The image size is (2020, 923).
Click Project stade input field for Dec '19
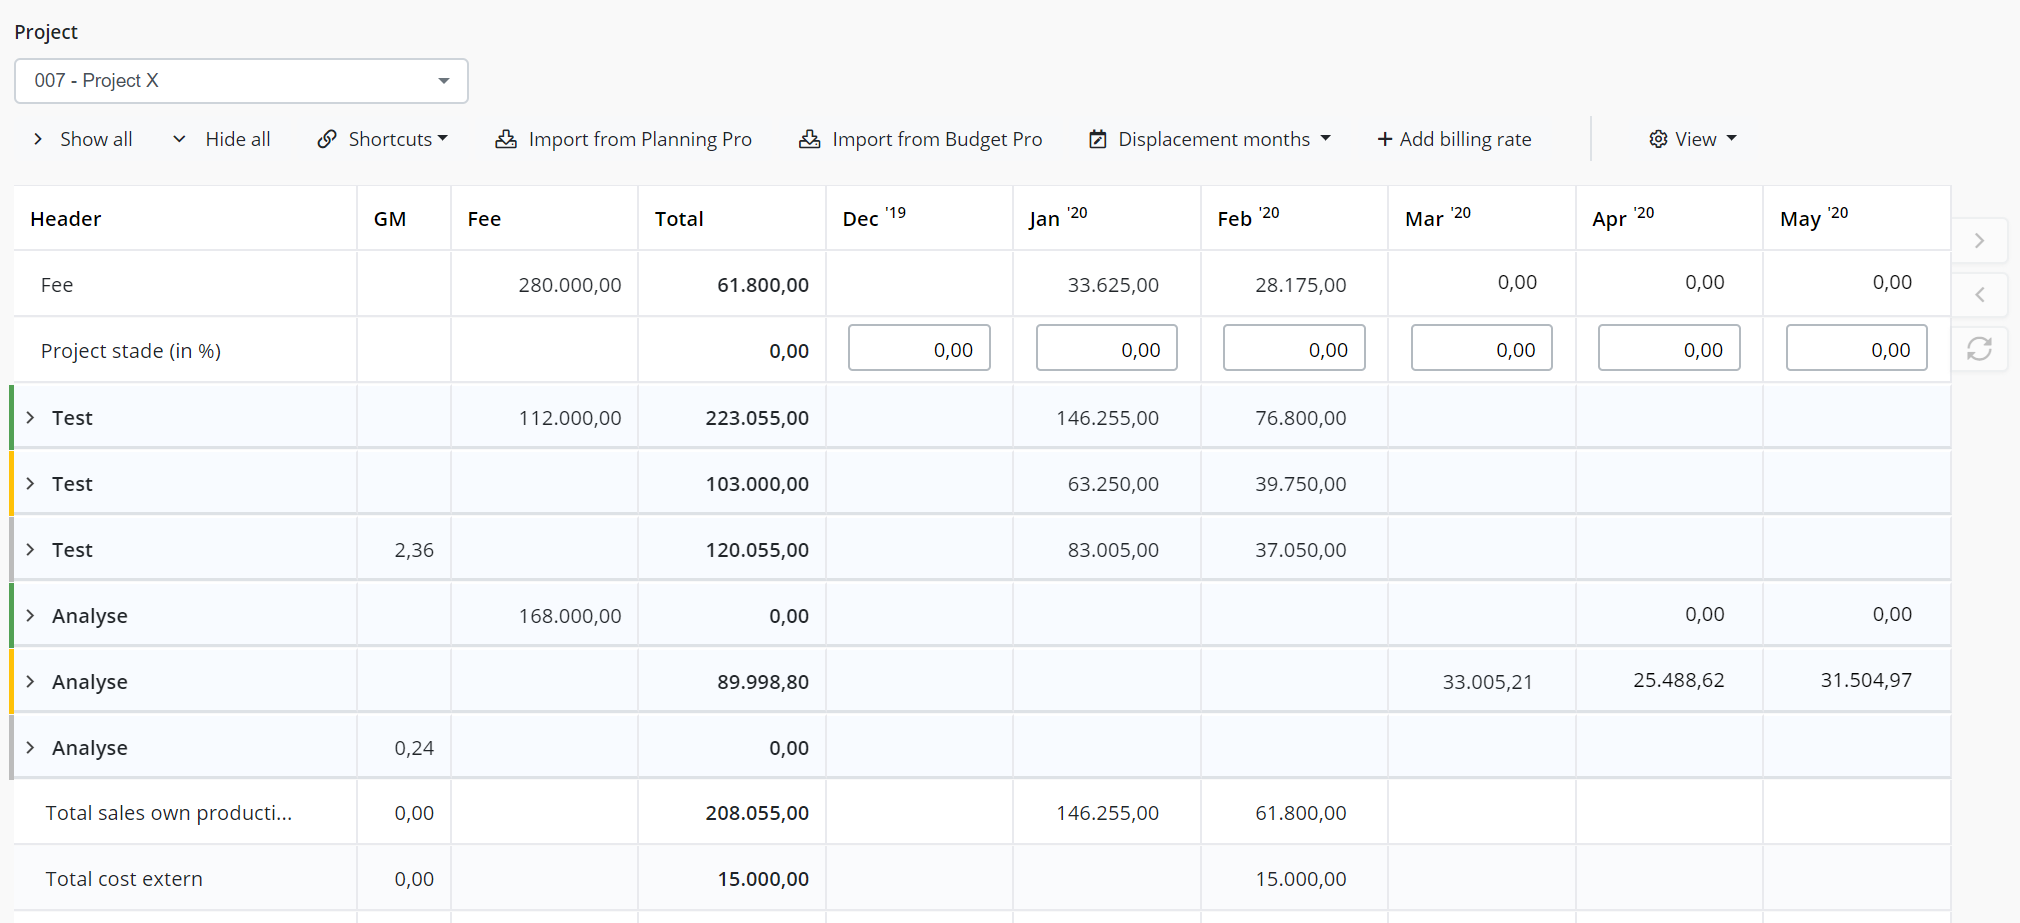[x=919, y=349]
